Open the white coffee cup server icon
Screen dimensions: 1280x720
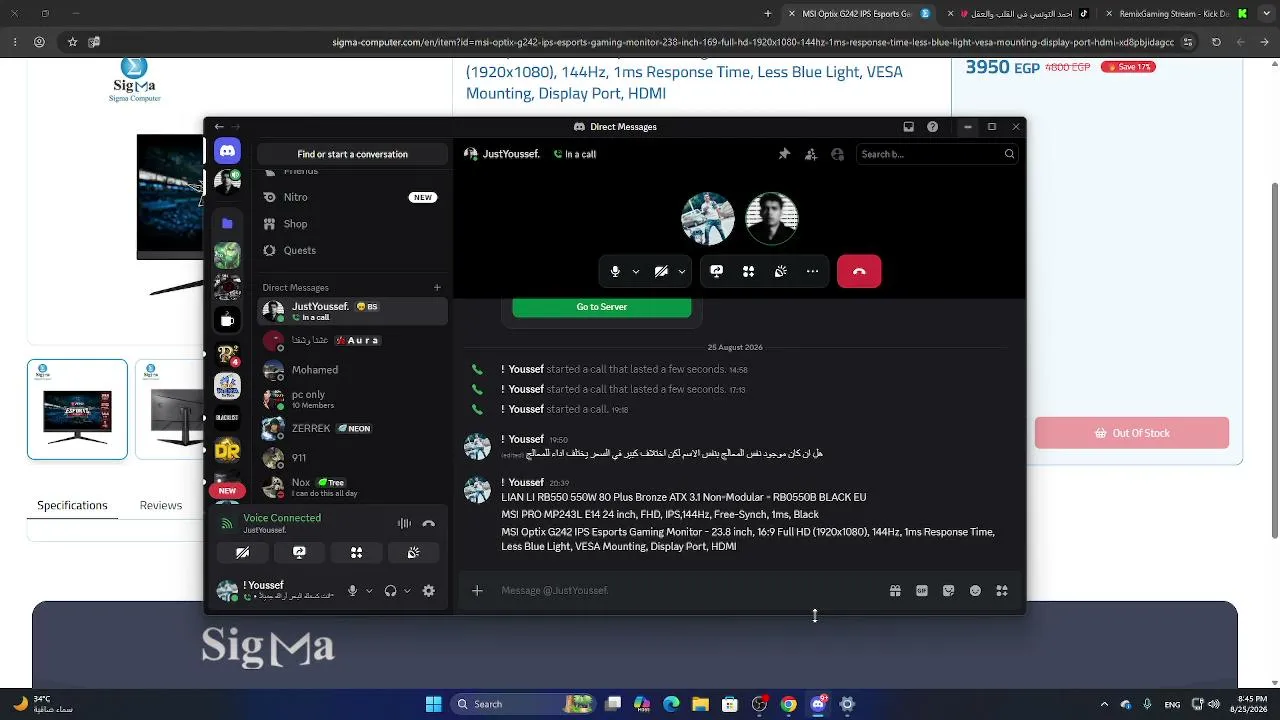coord(227,320)
